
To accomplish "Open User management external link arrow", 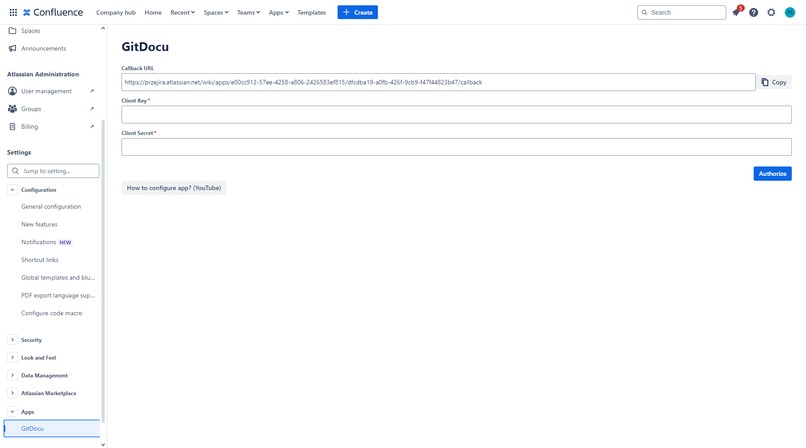I will (92, 91).
